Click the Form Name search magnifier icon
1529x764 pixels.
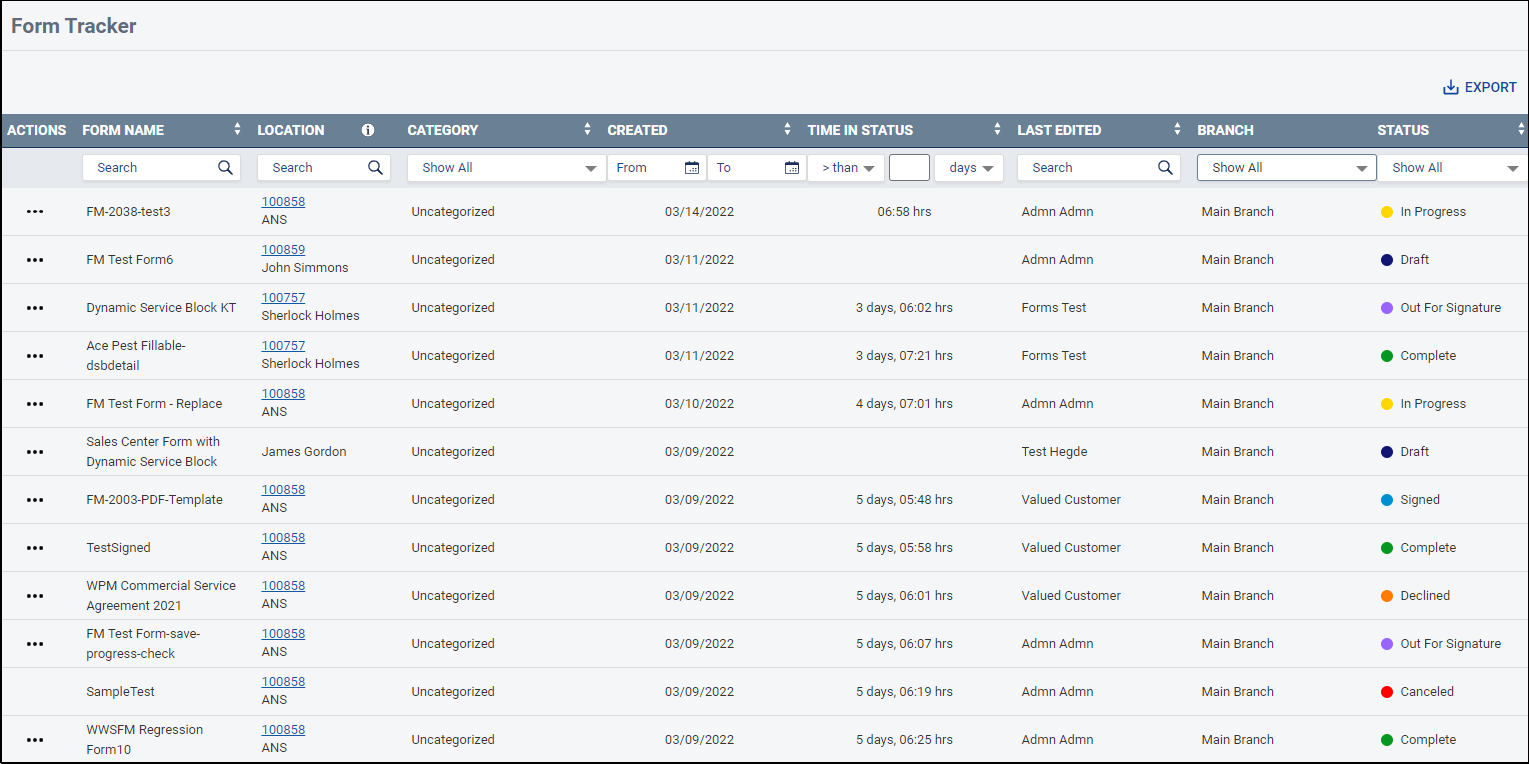(225, 168)
